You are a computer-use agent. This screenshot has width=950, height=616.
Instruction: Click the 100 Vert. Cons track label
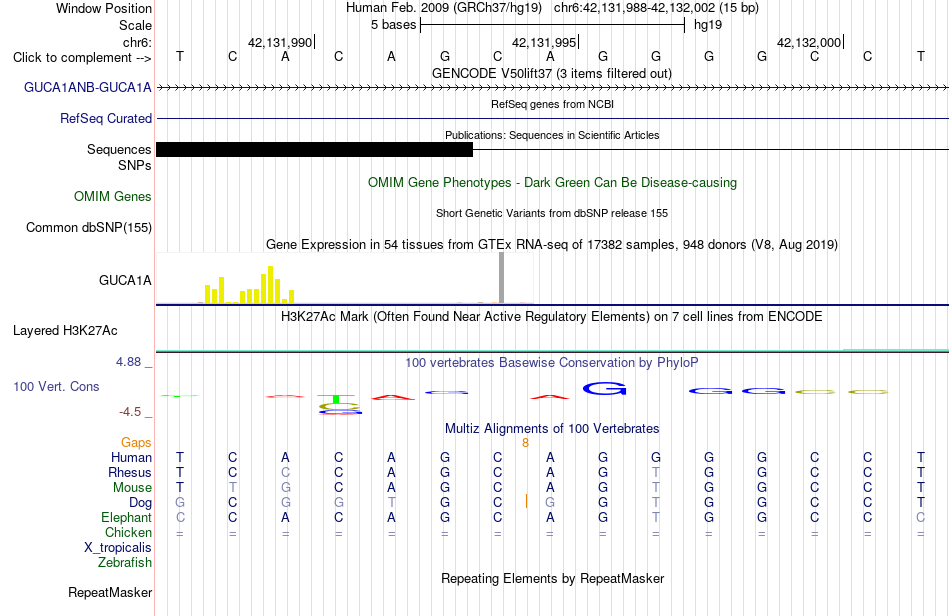point(56,386)
